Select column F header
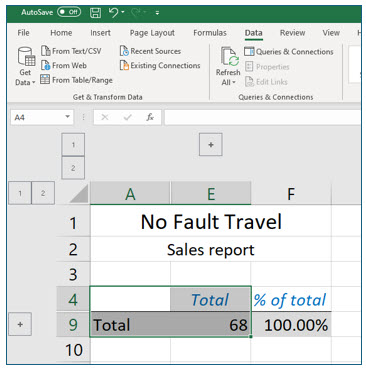Viewport: 366px width, 370px height. pos(291,194)
